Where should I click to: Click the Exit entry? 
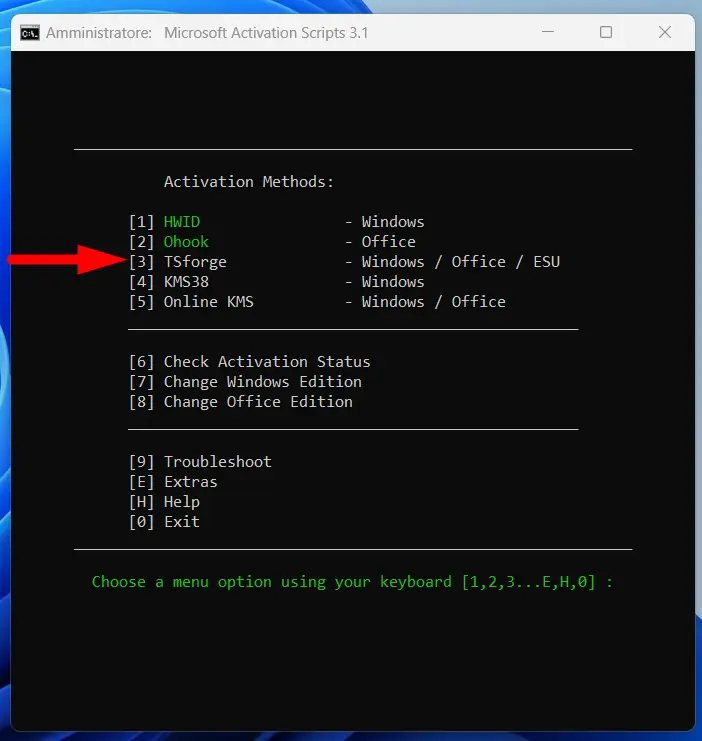click(x=182, y=522)
